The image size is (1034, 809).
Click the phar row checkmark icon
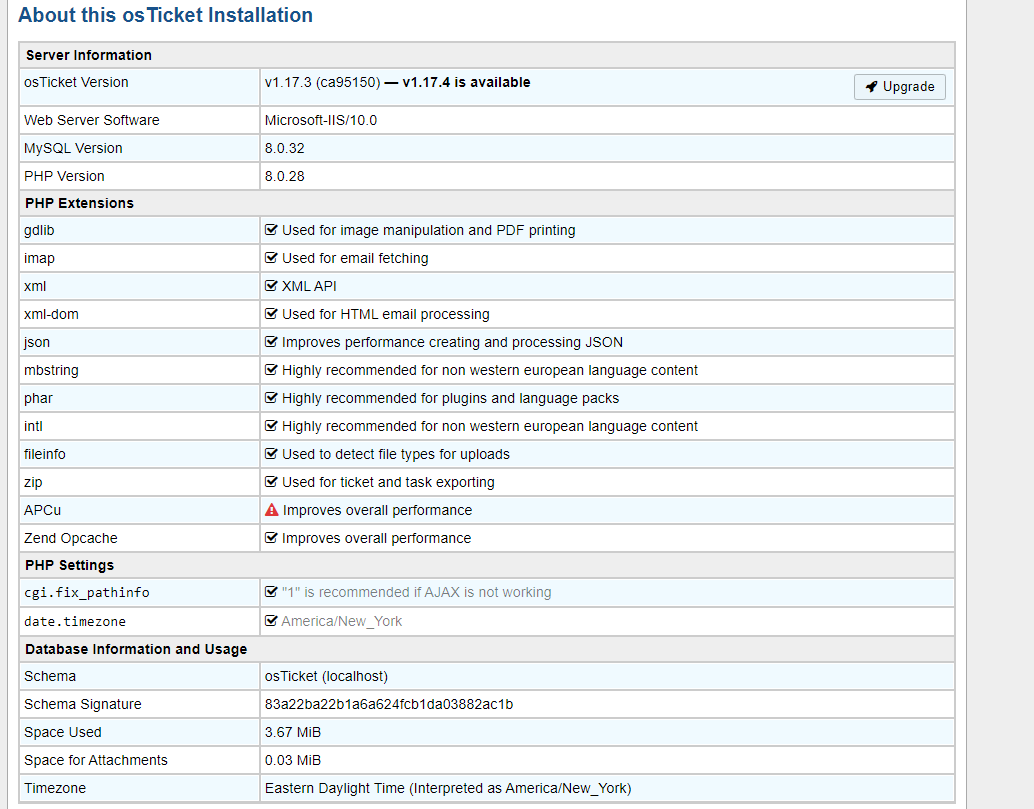click(271, 398)
